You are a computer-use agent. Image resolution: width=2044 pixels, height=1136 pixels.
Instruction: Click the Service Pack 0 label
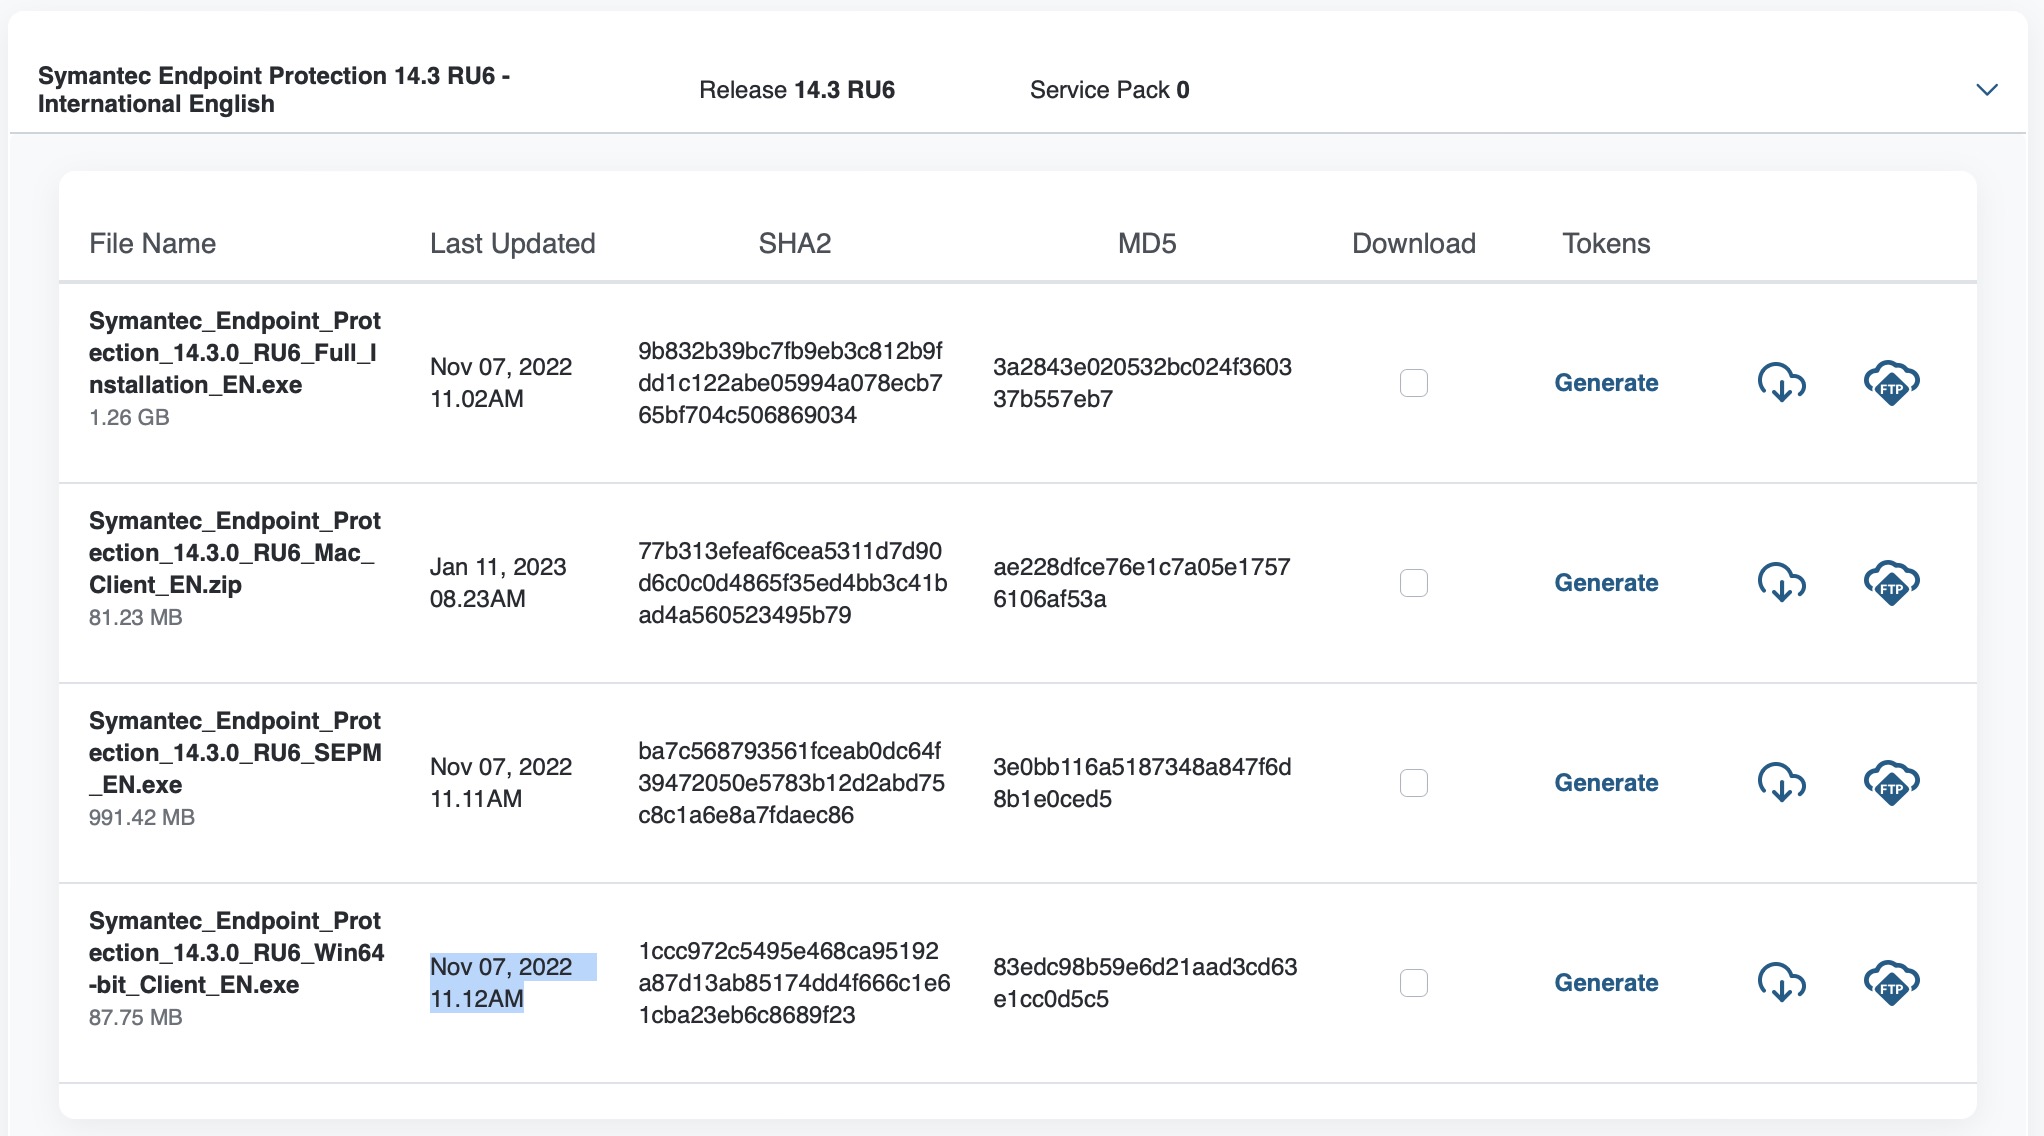point(1110,90)
